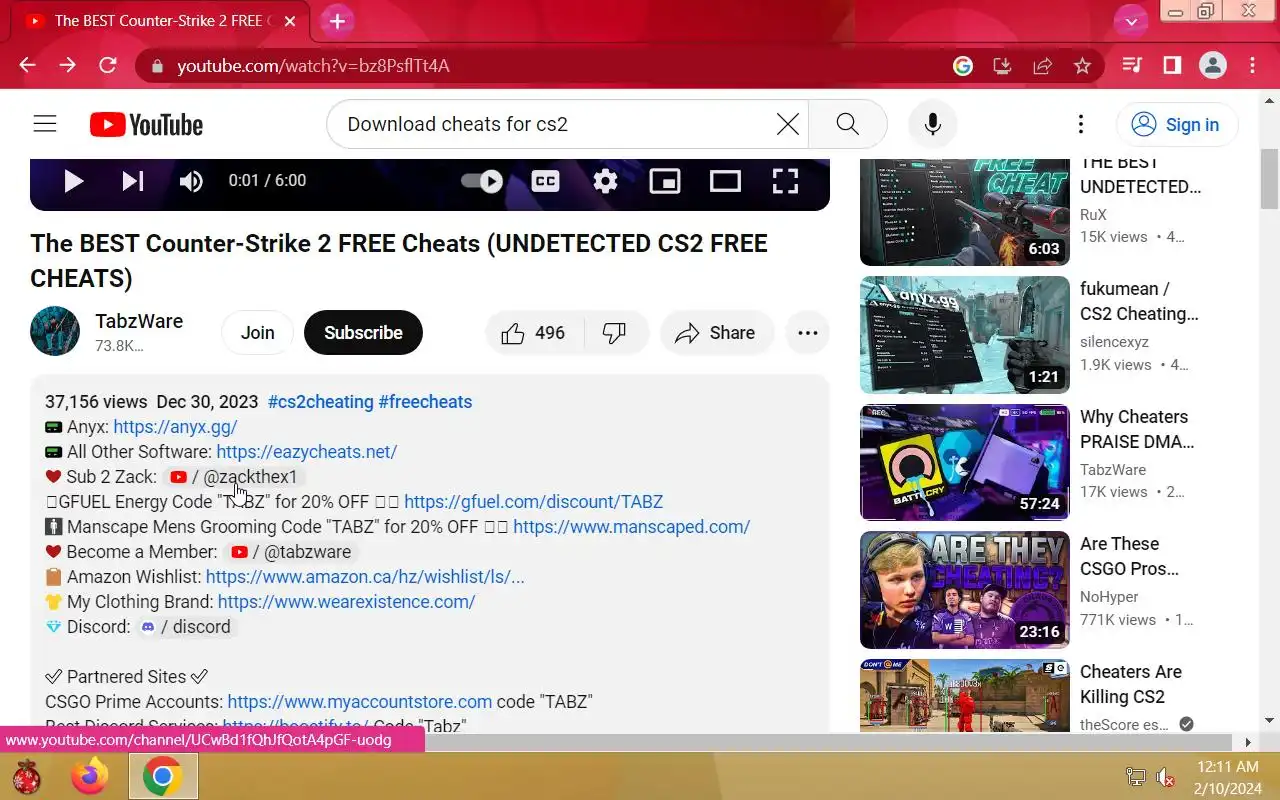Sign in to YouTube
This screenshot has width=1280, height=800.
pos(1177,124)
